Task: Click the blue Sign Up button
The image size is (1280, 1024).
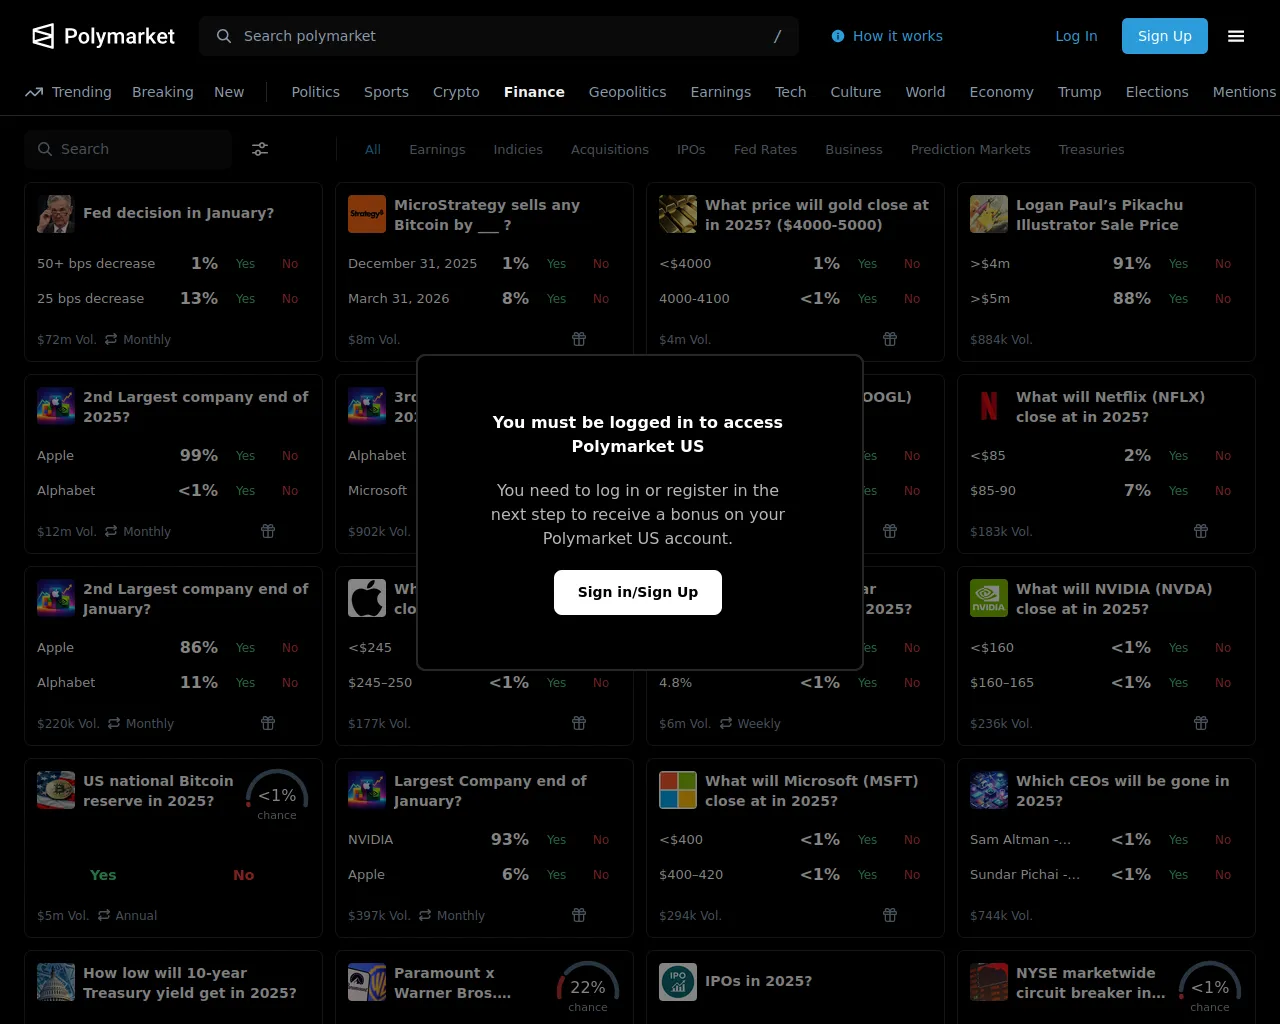Action: pyautogui.click(x=1165, y=36)
